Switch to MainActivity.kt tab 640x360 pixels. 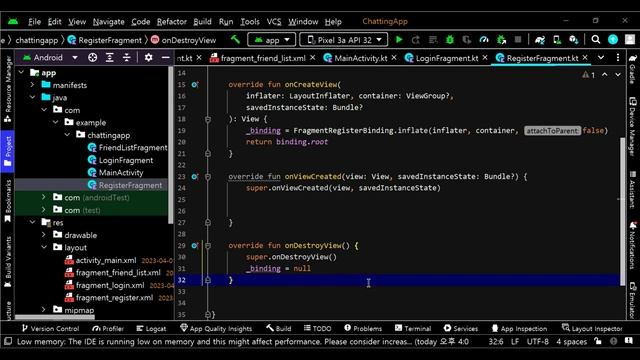360,58
